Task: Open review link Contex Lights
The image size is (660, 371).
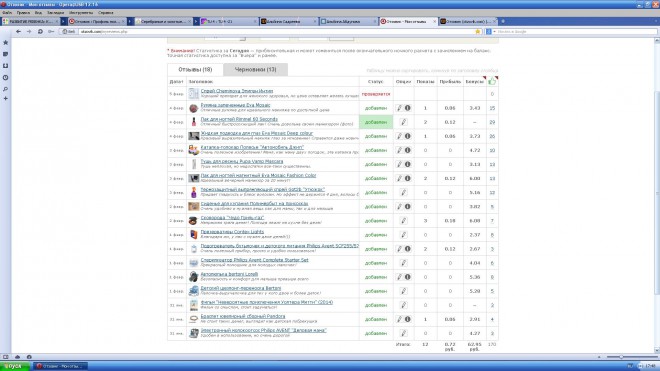Action: click(232, 232)
